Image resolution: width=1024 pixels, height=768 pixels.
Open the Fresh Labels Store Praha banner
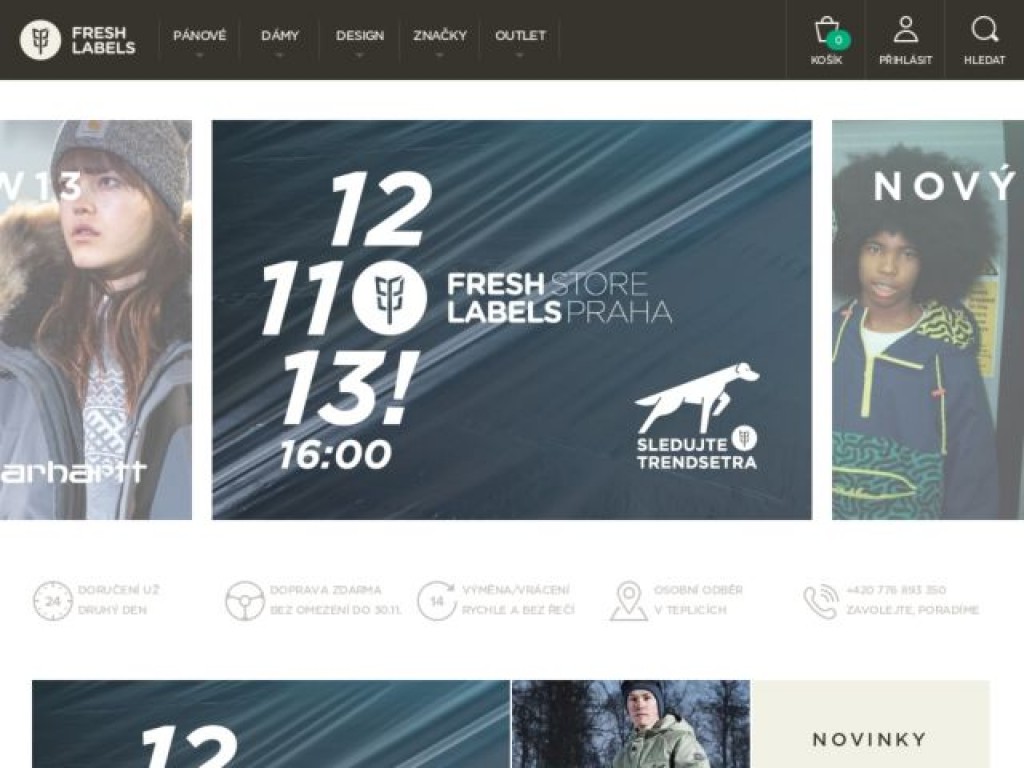coord(512,320)
